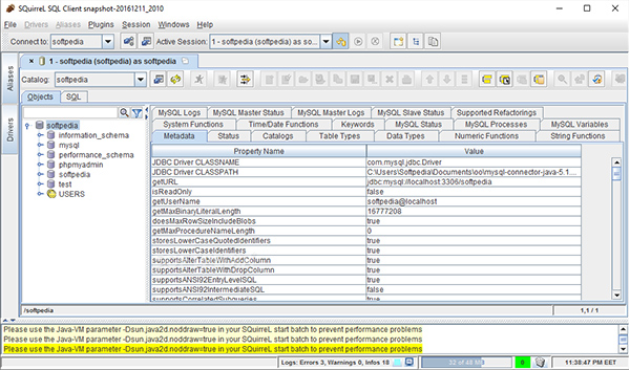Click the search magnifier beside tree filter field
The image size is (629, 370).
[124, 113]
